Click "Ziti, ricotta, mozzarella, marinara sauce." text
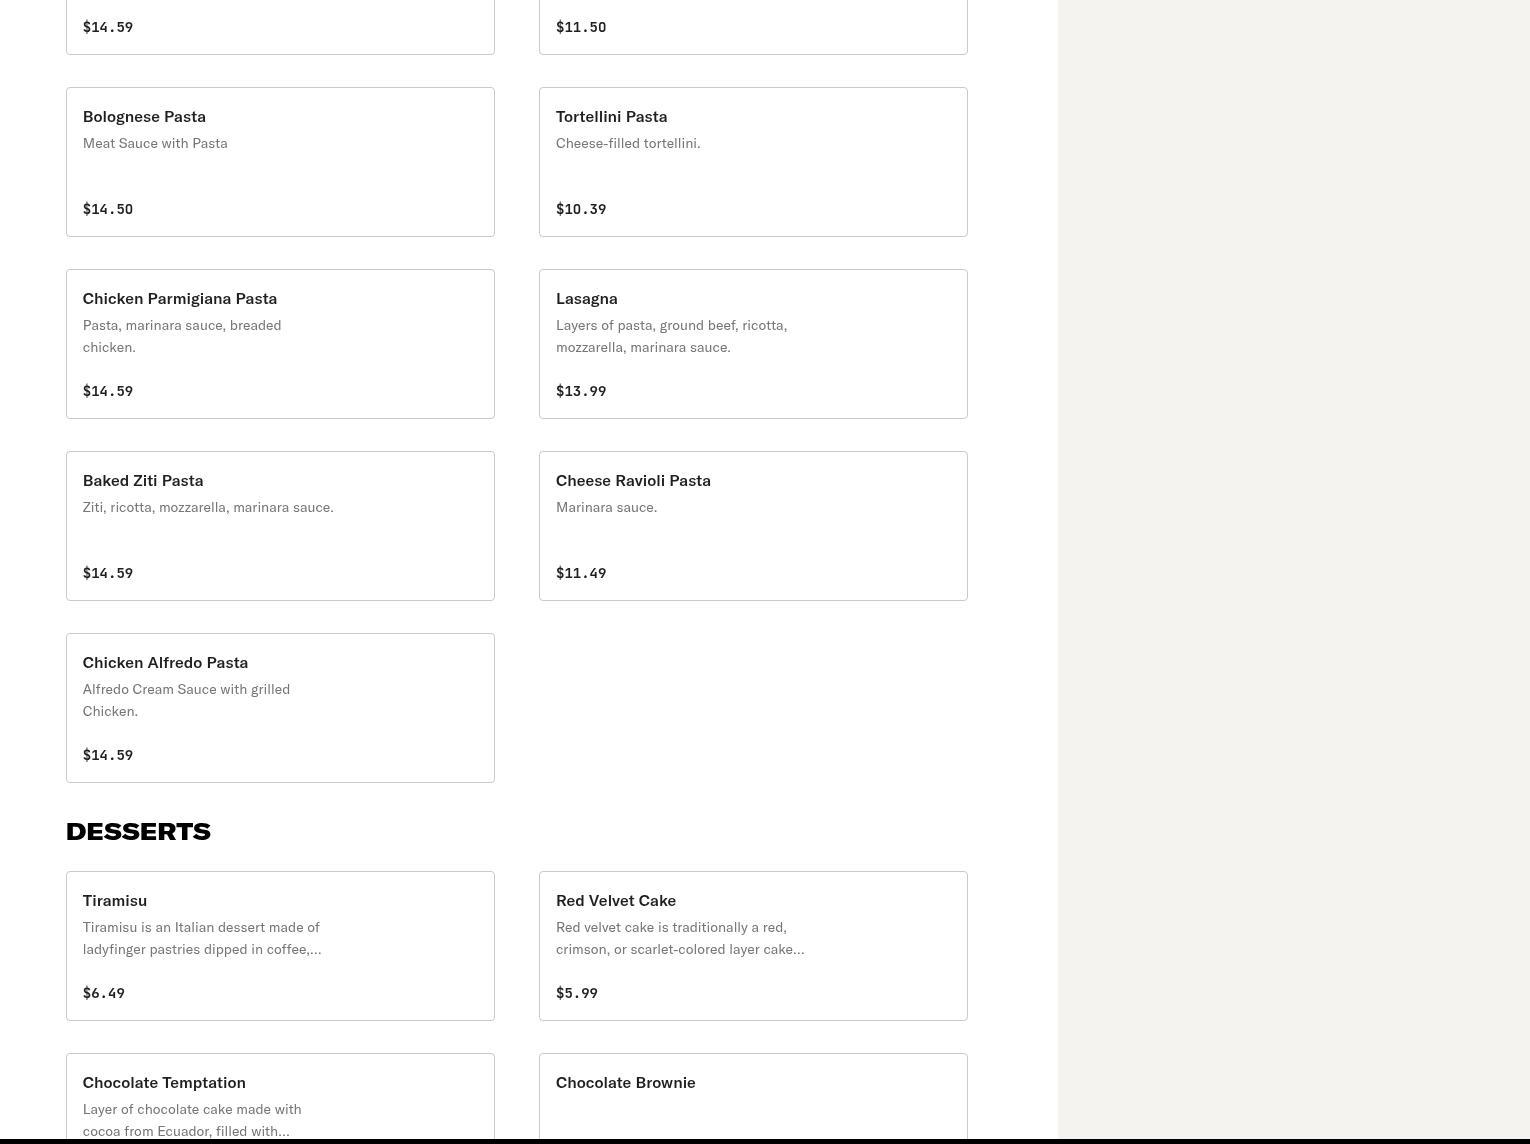Screen dimensions: 1530x1144 (208, 507)
